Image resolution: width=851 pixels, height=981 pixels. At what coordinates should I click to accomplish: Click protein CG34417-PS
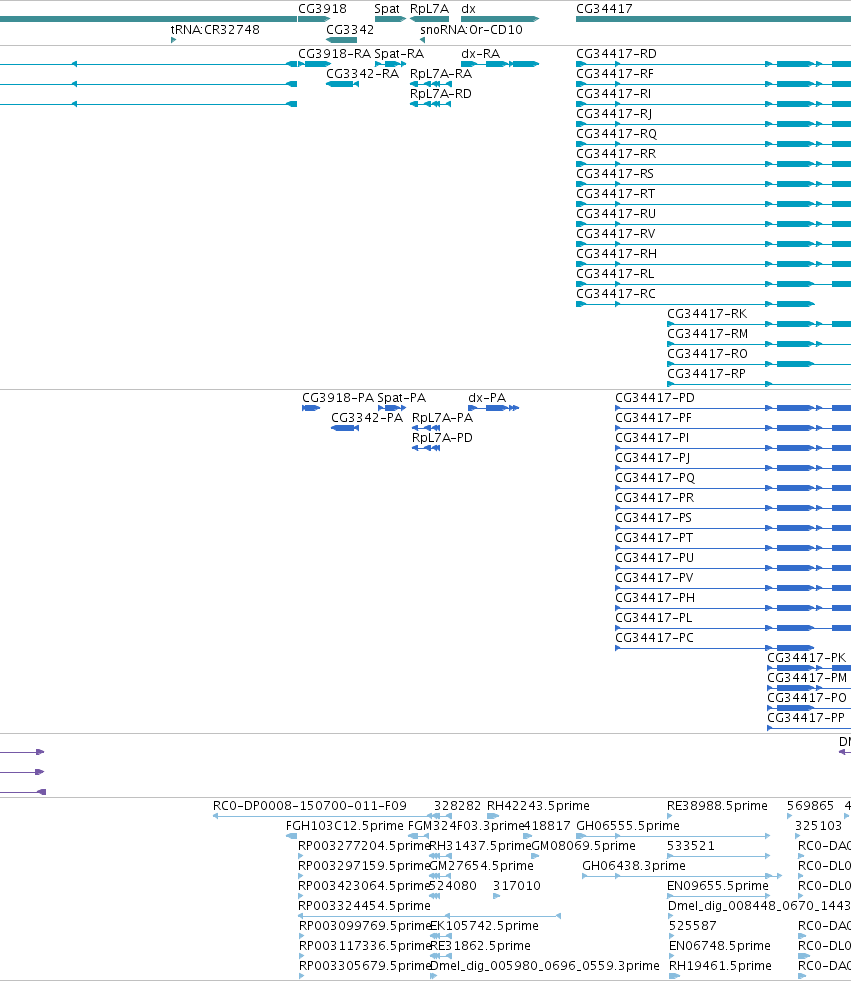coord(653,518)
